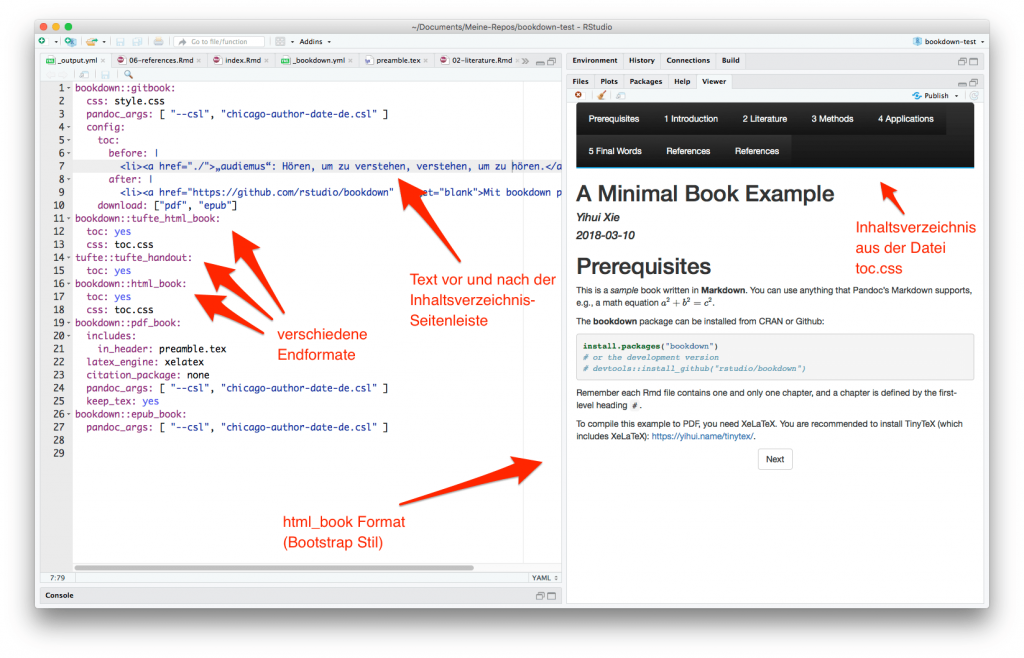1024x658 pixels.
Task: Collapse the fold arrow at line 1
Action: point(69,88)
